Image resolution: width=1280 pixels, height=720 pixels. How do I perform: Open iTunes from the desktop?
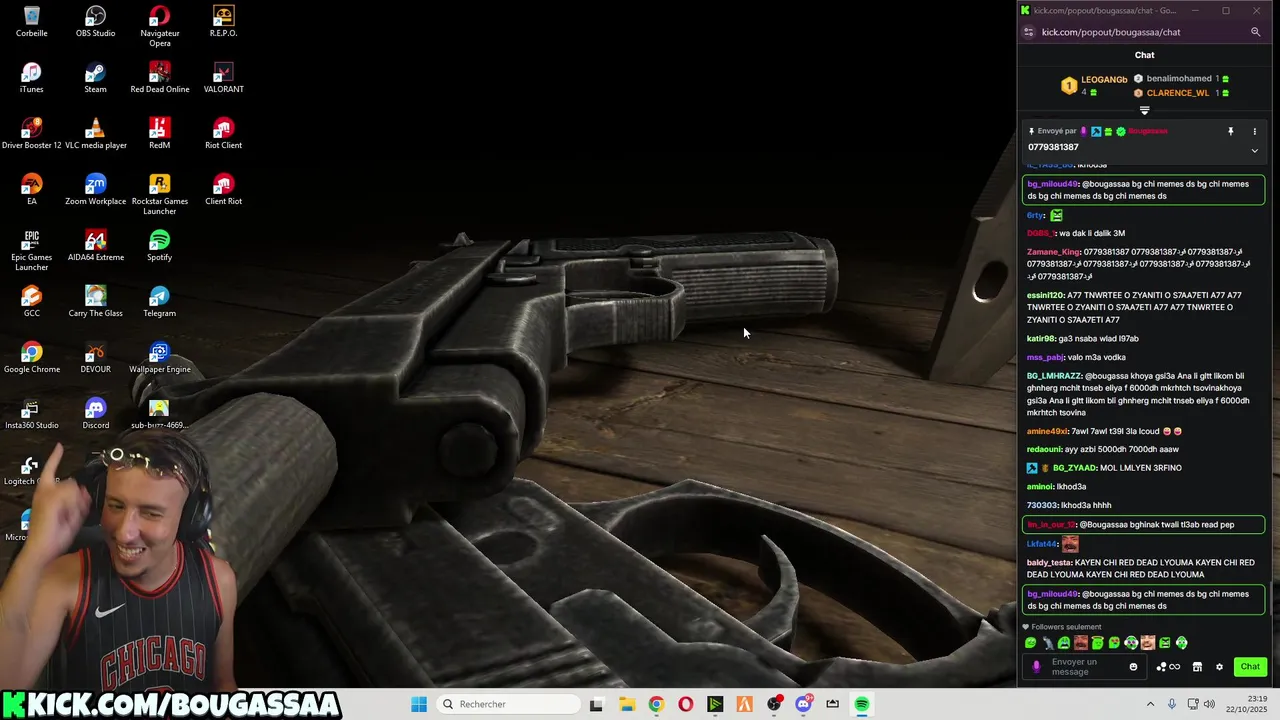tap(32, 77)
